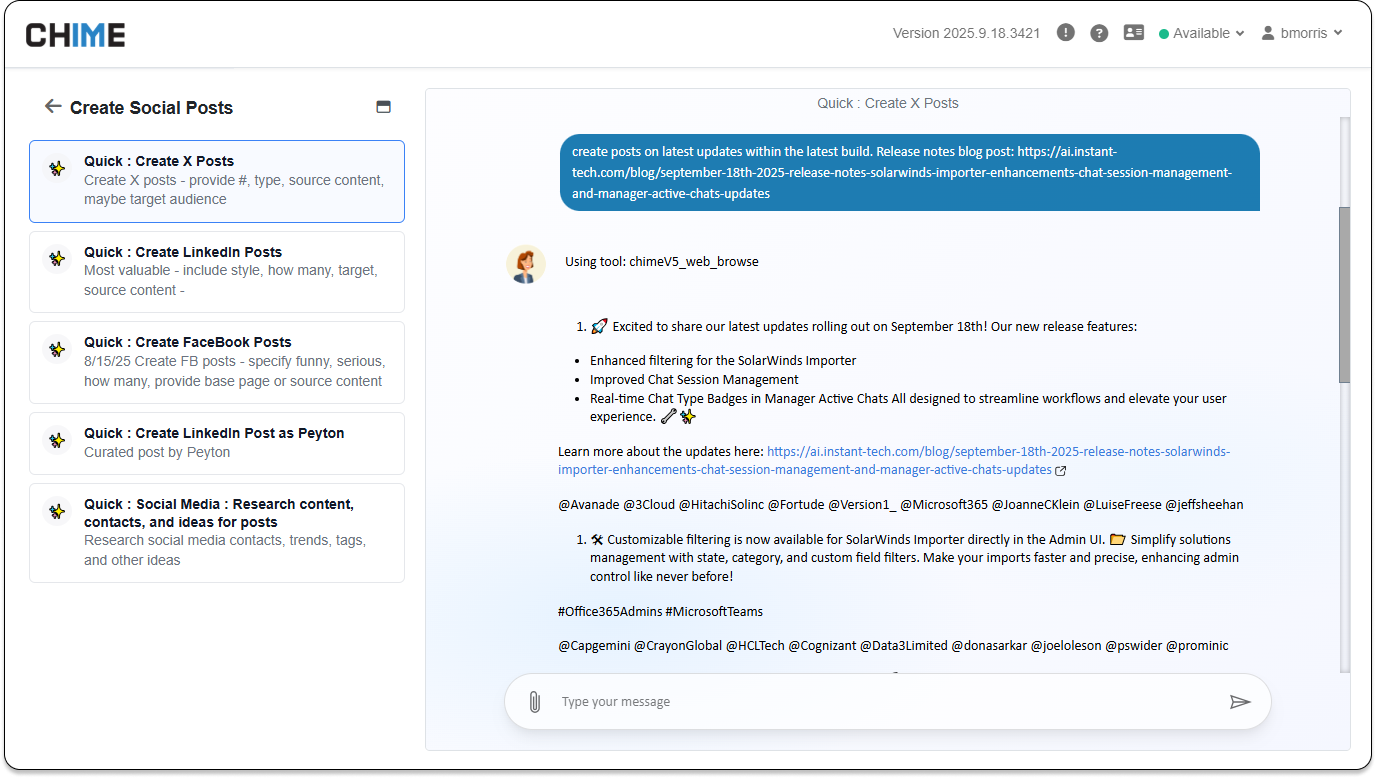The image size is (1376, 778).
Task: Click the blue user message bubble
Action: click(x=910, y=172)
